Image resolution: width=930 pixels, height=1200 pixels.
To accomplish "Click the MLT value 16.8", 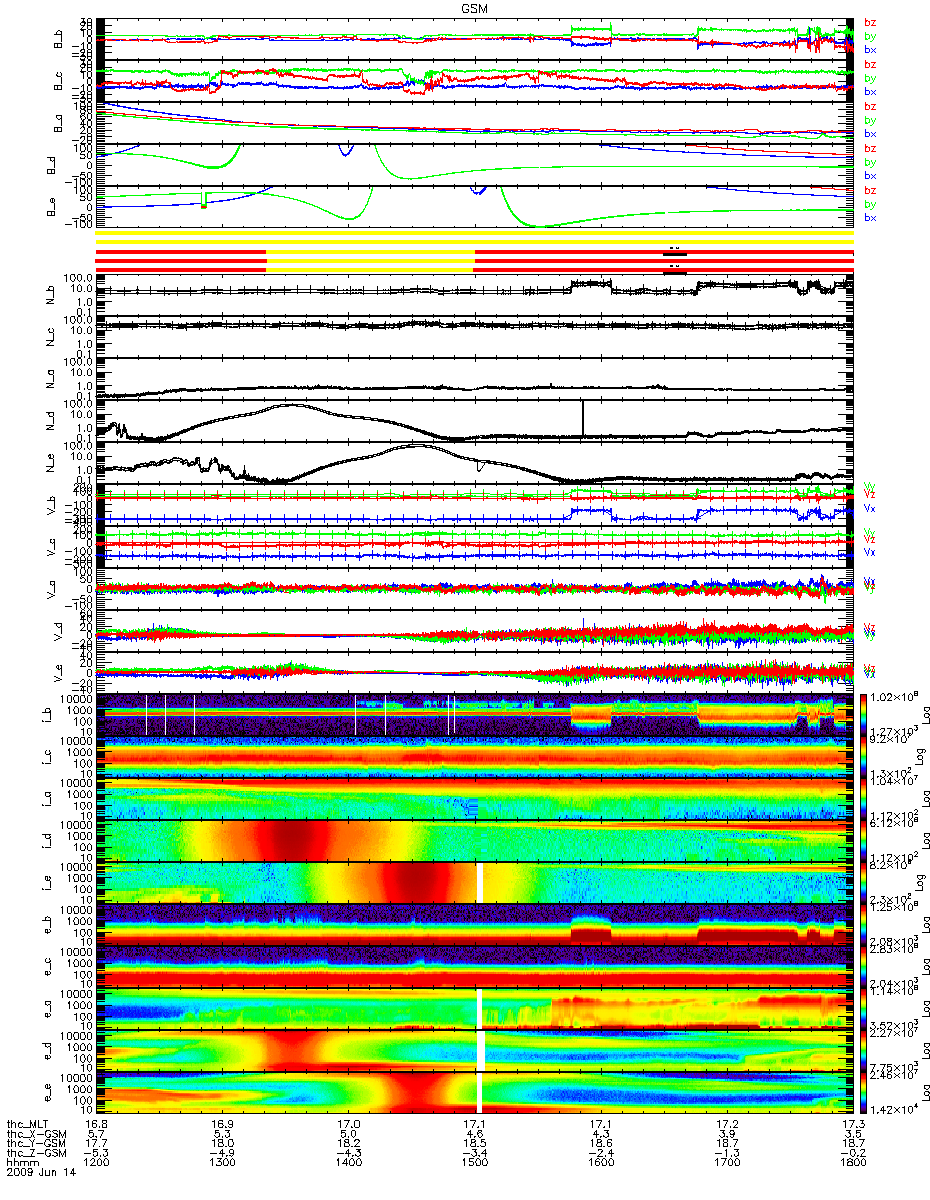I will (x=96, y=1125).
